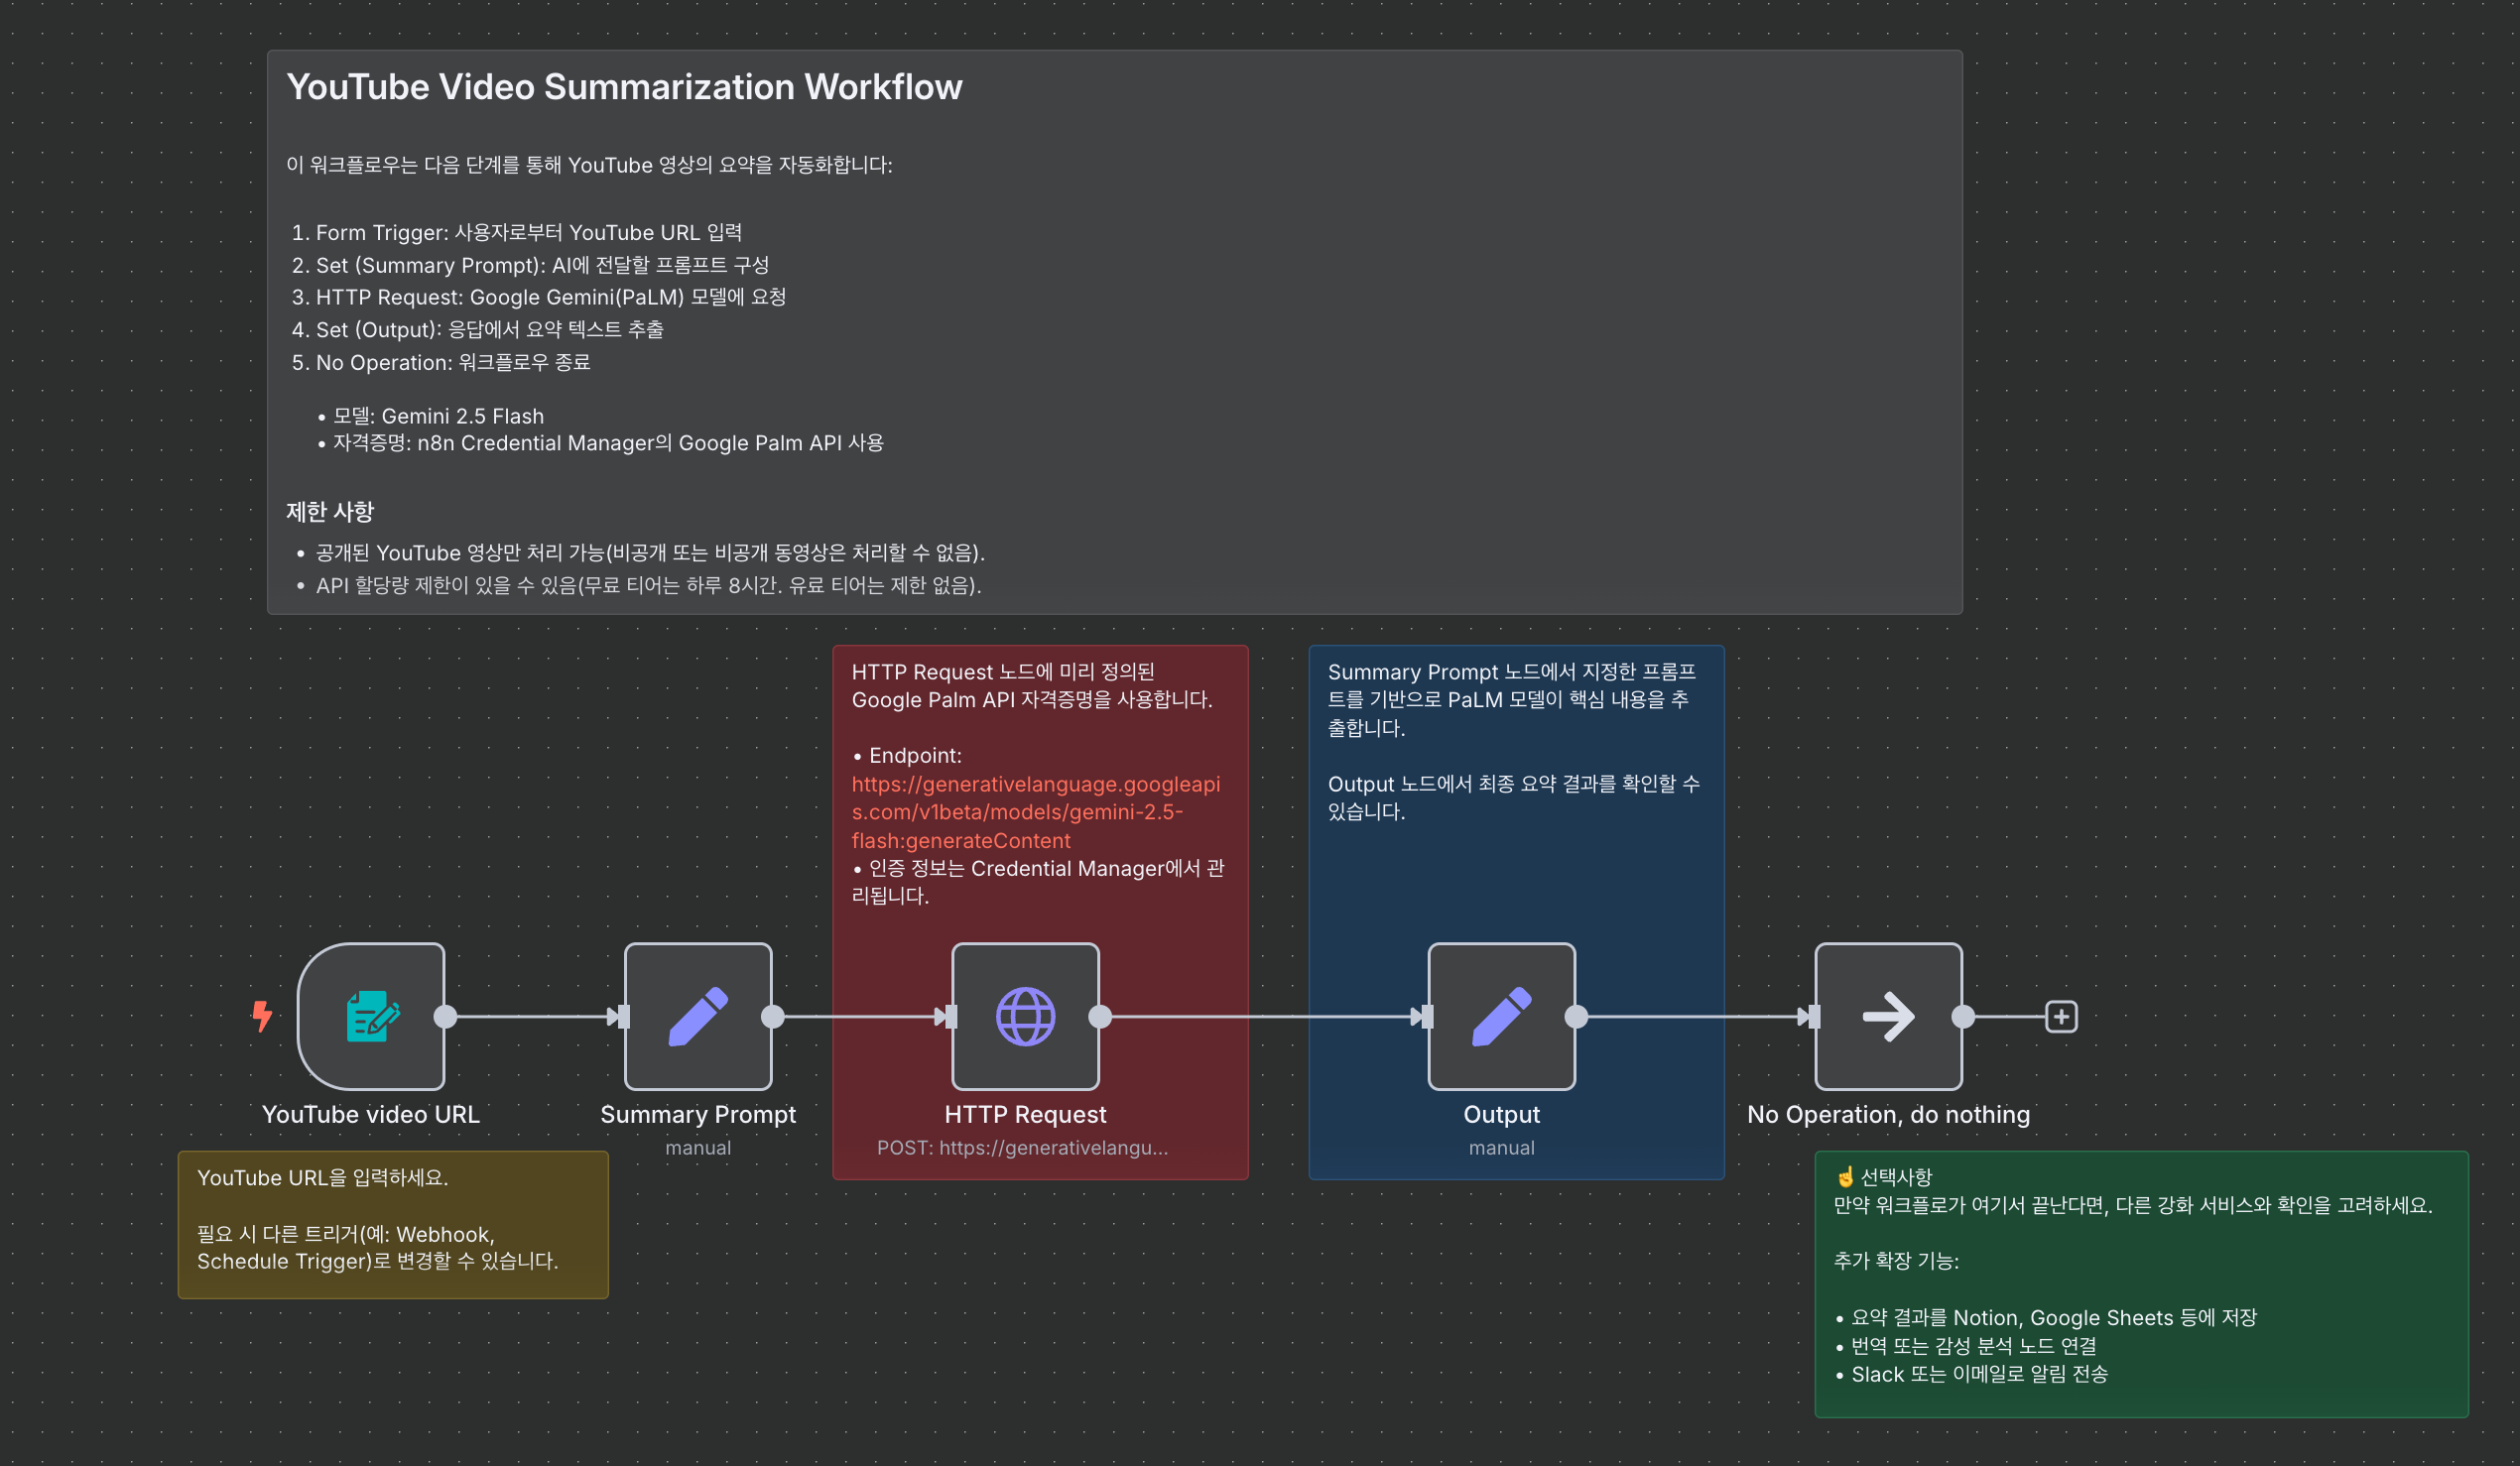Click the YouTube Video Summarization Workflow title

[x=624, y=87]
